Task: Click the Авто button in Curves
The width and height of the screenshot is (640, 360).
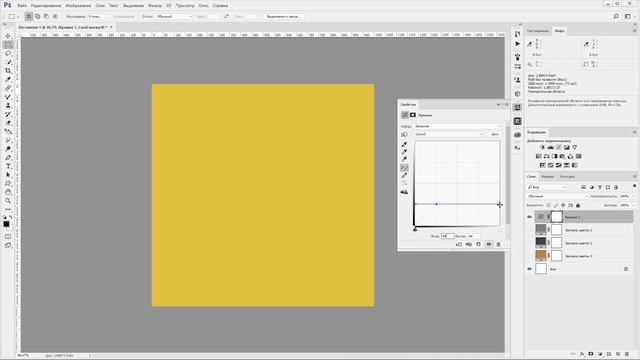Action: pos(495,134)
